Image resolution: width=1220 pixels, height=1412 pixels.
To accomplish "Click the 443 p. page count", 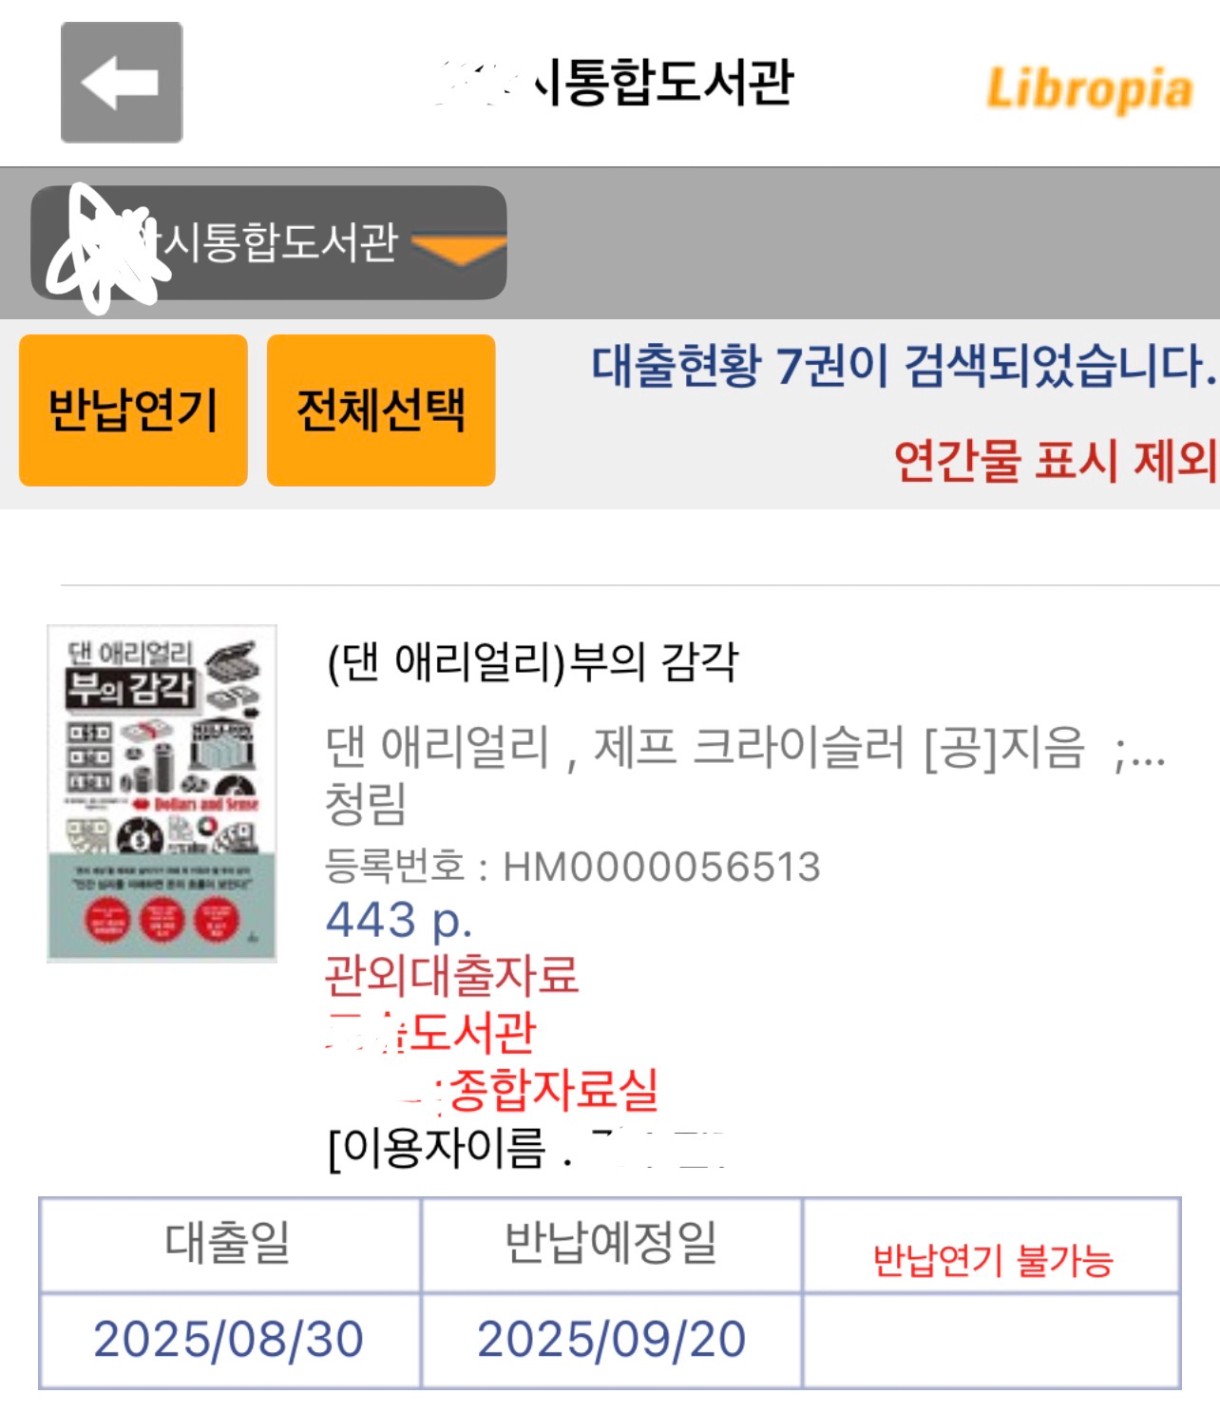I will coord(399,920).
